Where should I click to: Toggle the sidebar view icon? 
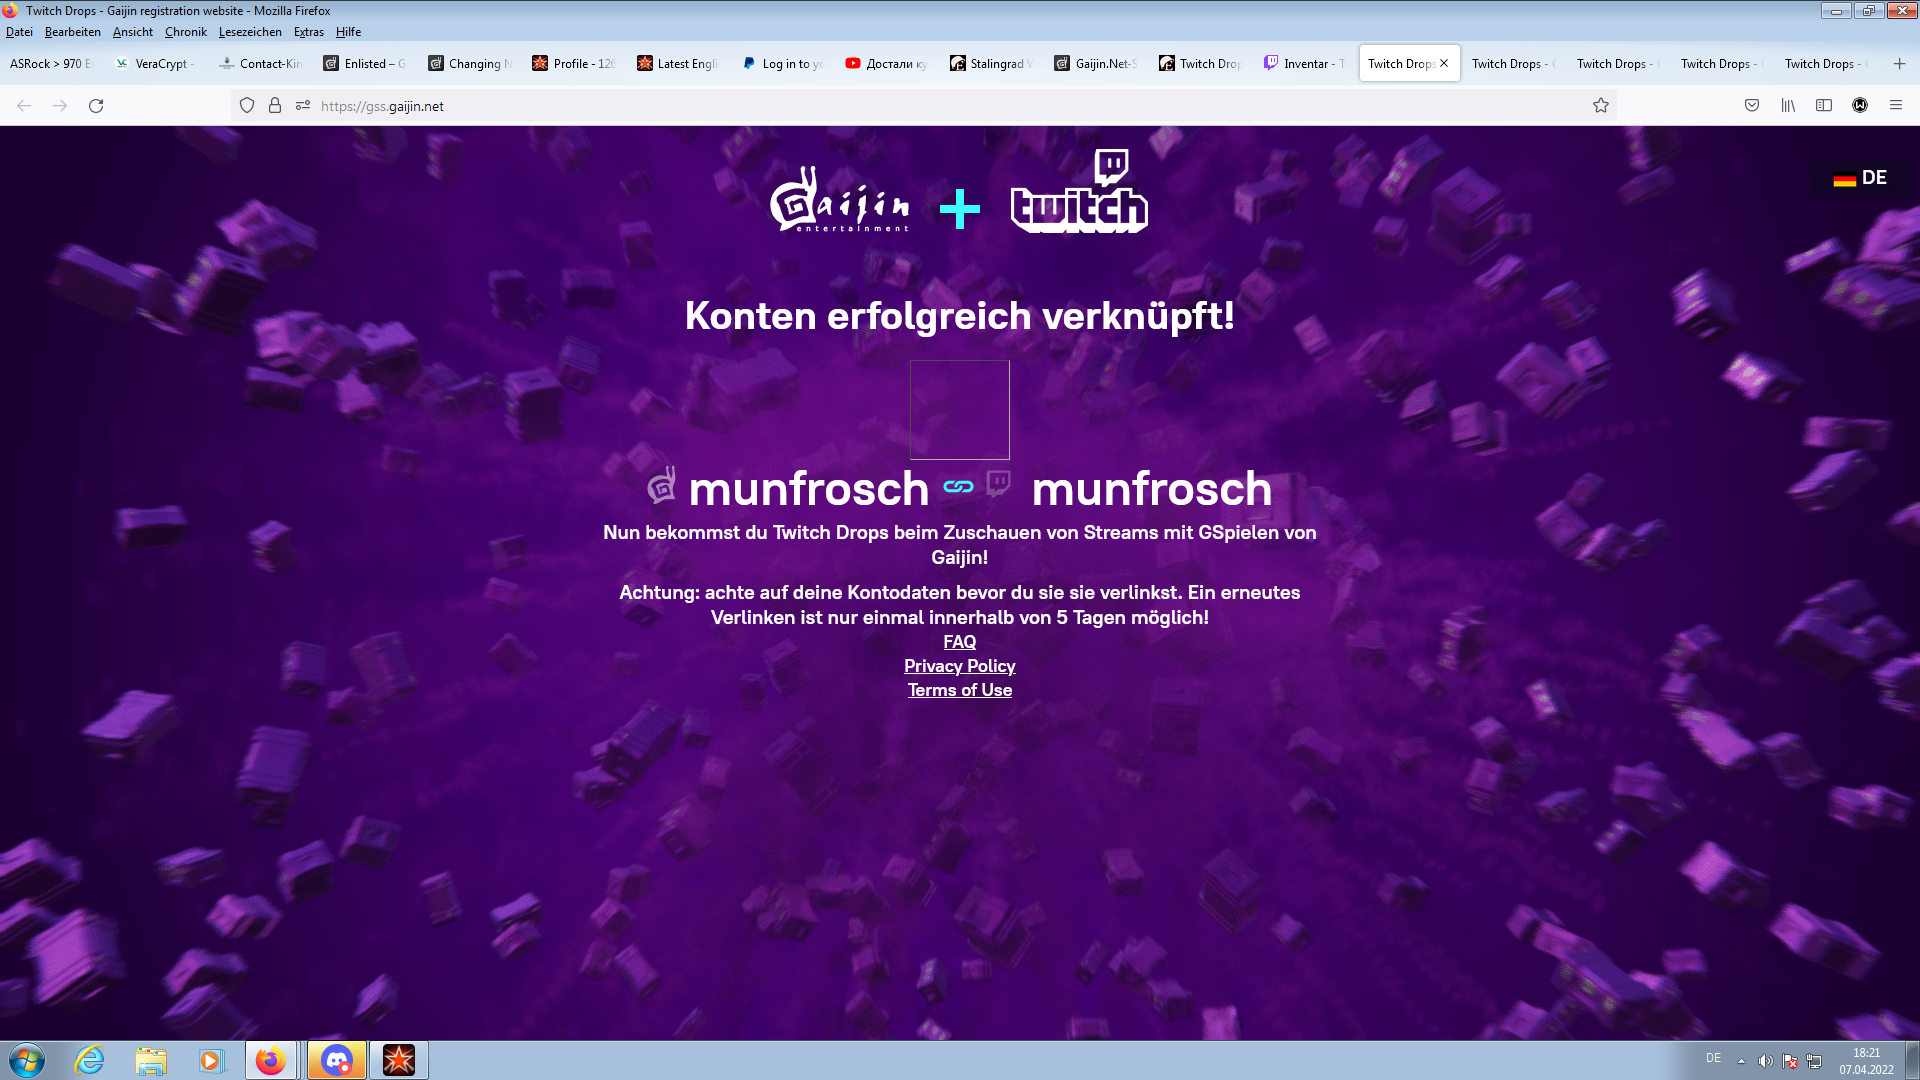pos(1824,106)
